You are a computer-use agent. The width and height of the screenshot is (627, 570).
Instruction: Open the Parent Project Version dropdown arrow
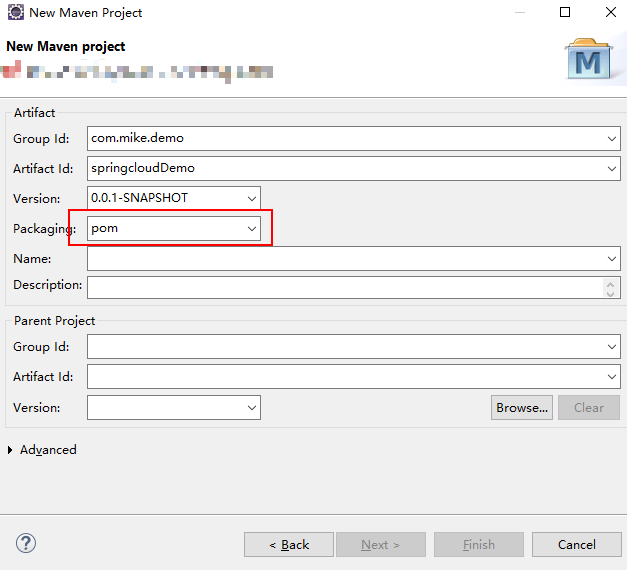point(252,408)
